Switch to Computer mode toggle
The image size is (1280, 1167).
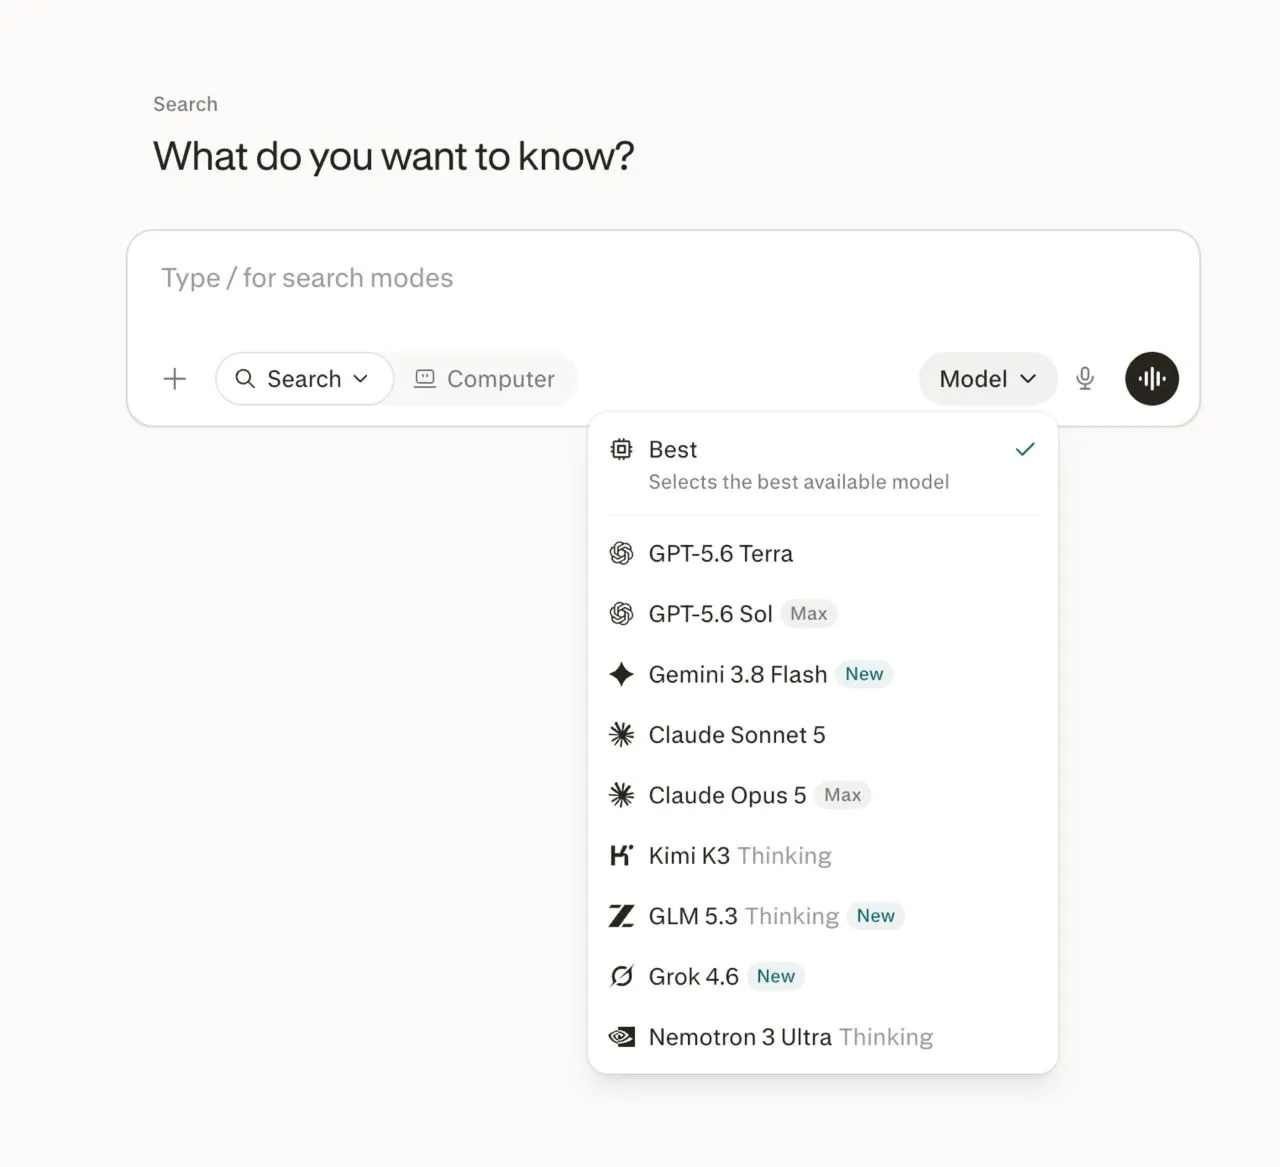pyautogui.click(x=485, y=379)
